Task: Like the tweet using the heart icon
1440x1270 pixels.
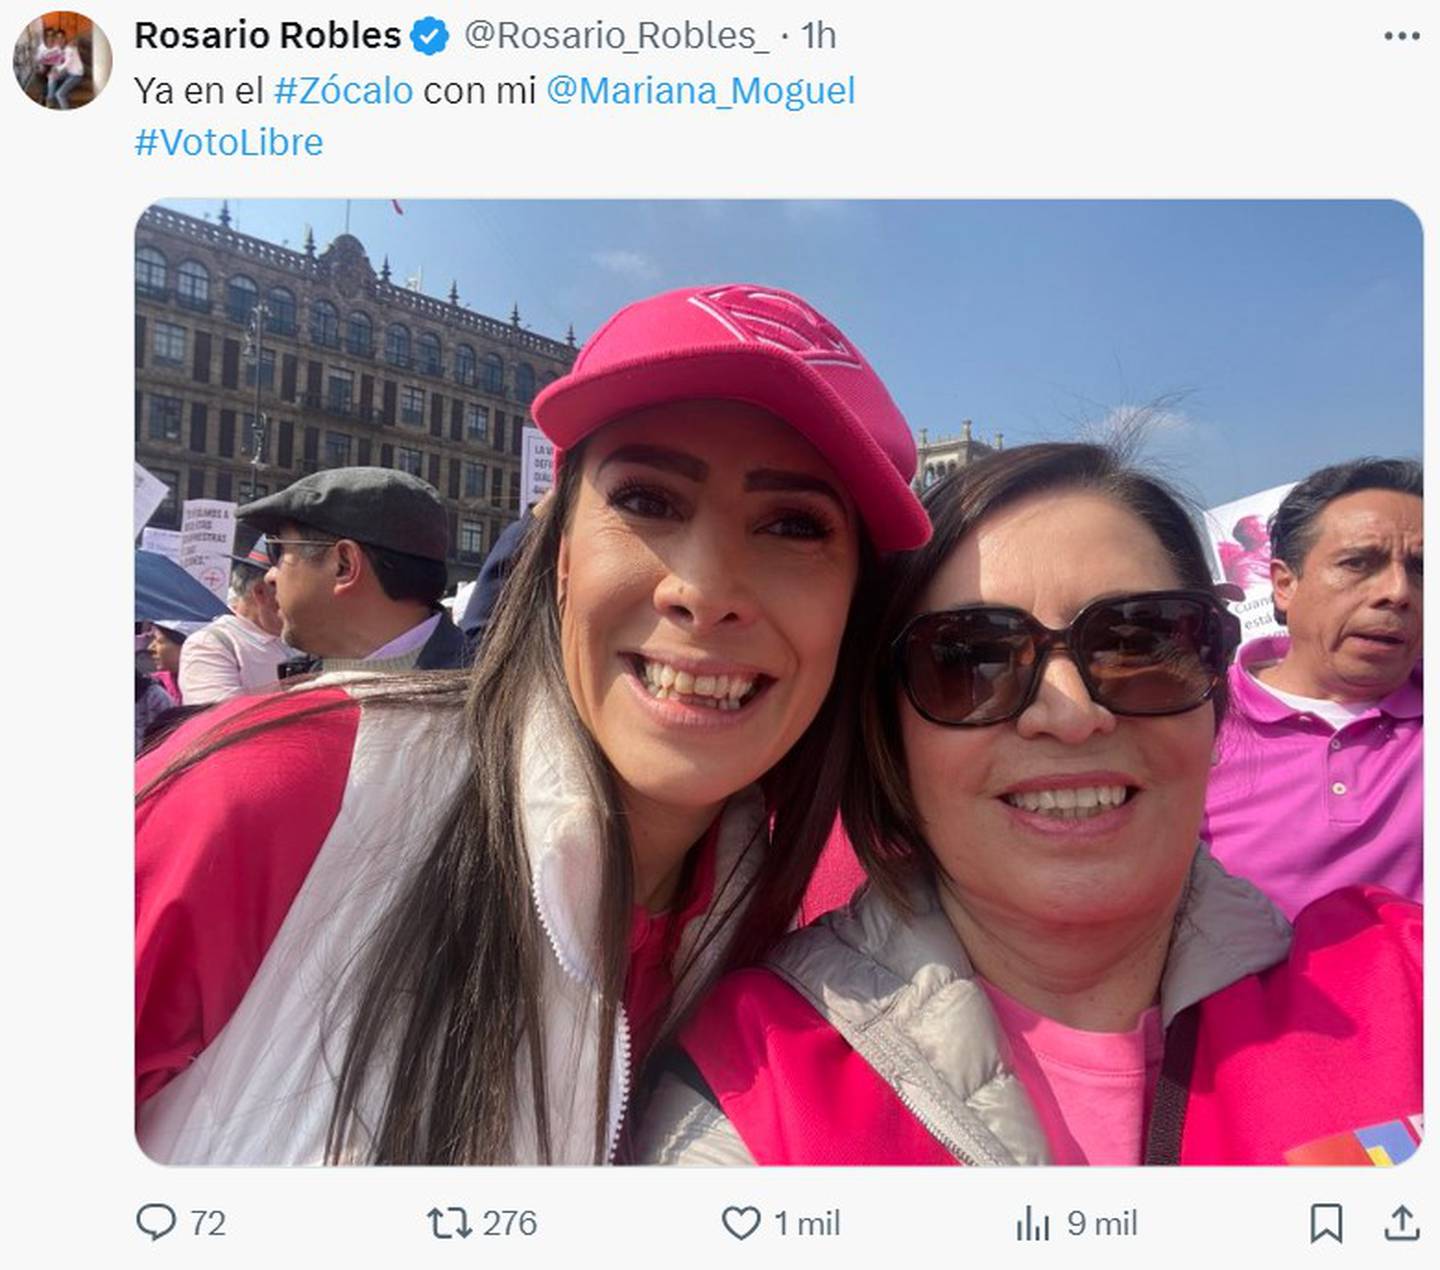Action: click(x=741, y=1223)
